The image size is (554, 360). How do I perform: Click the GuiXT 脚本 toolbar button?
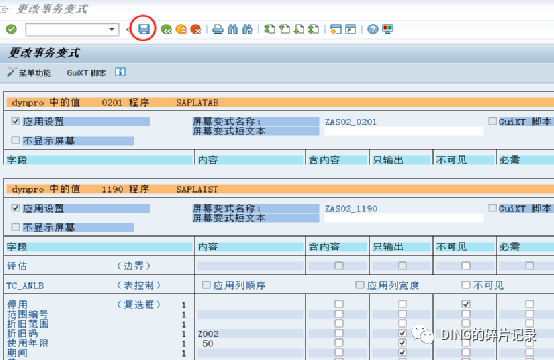tap(87, 73)
